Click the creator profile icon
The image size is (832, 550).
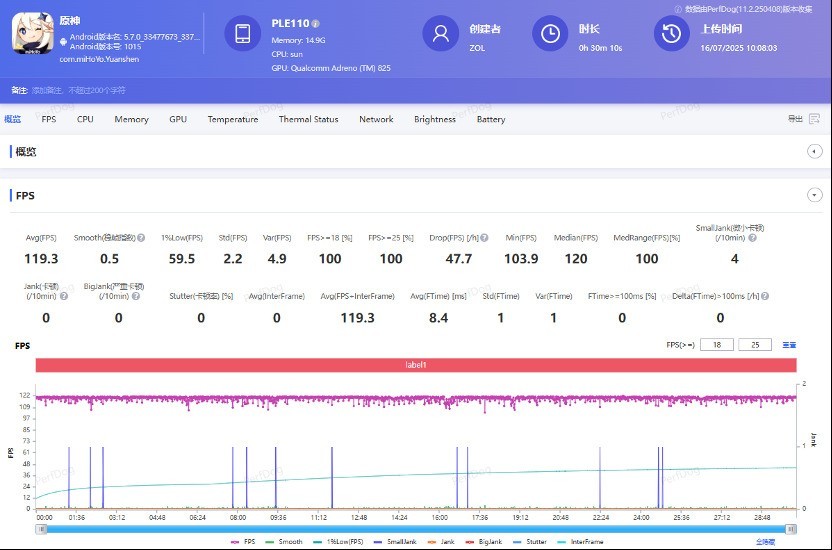[440, 33]
